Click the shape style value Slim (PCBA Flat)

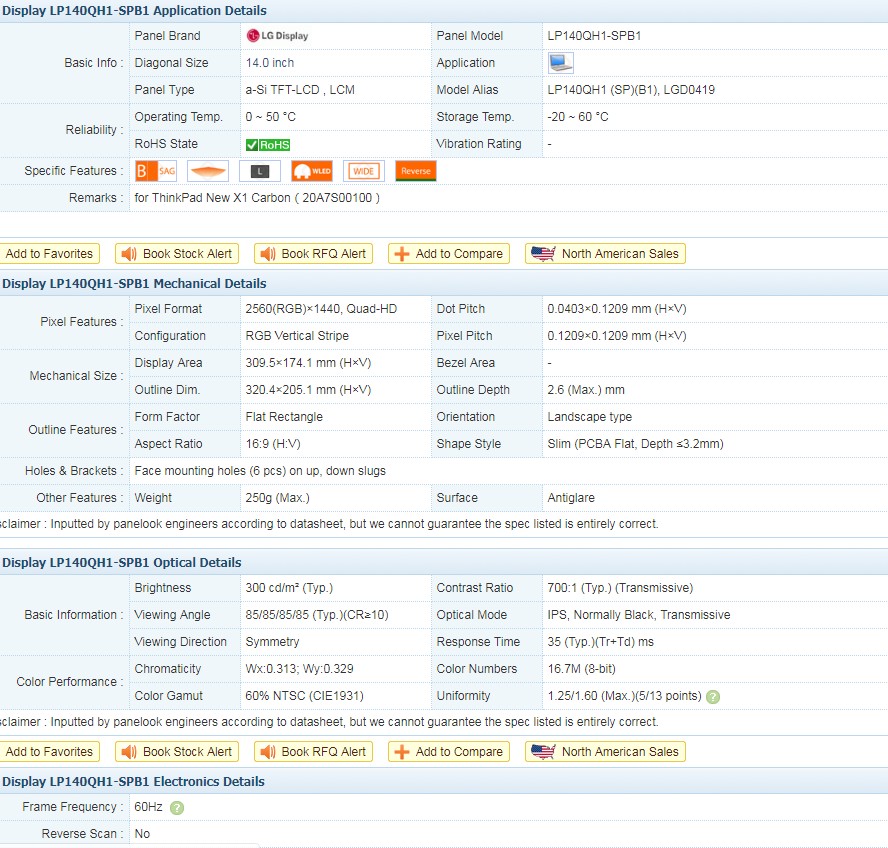point(635,444)
